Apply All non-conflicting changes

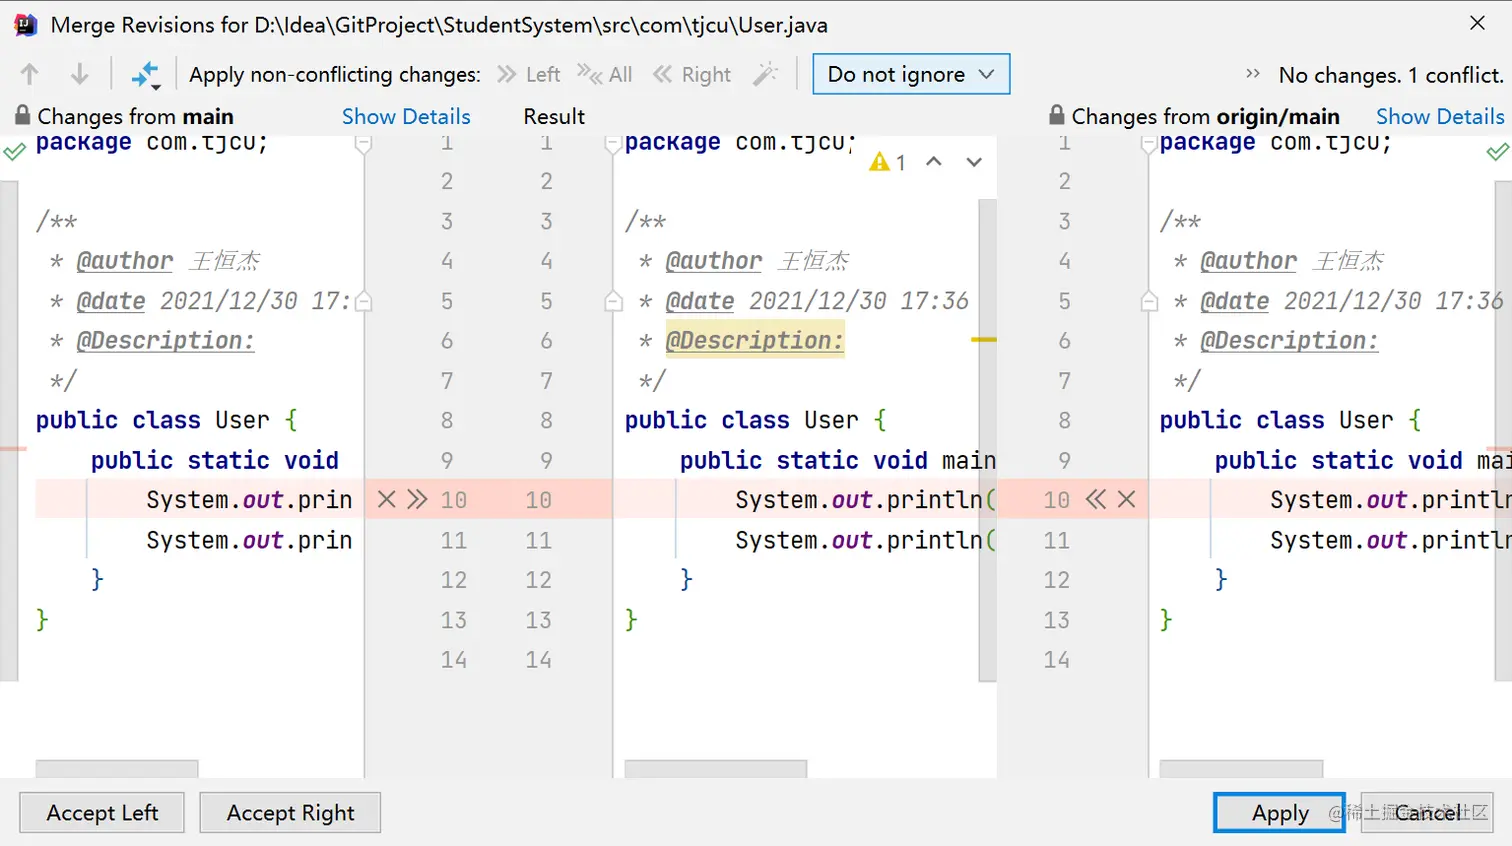coord(605,74)
